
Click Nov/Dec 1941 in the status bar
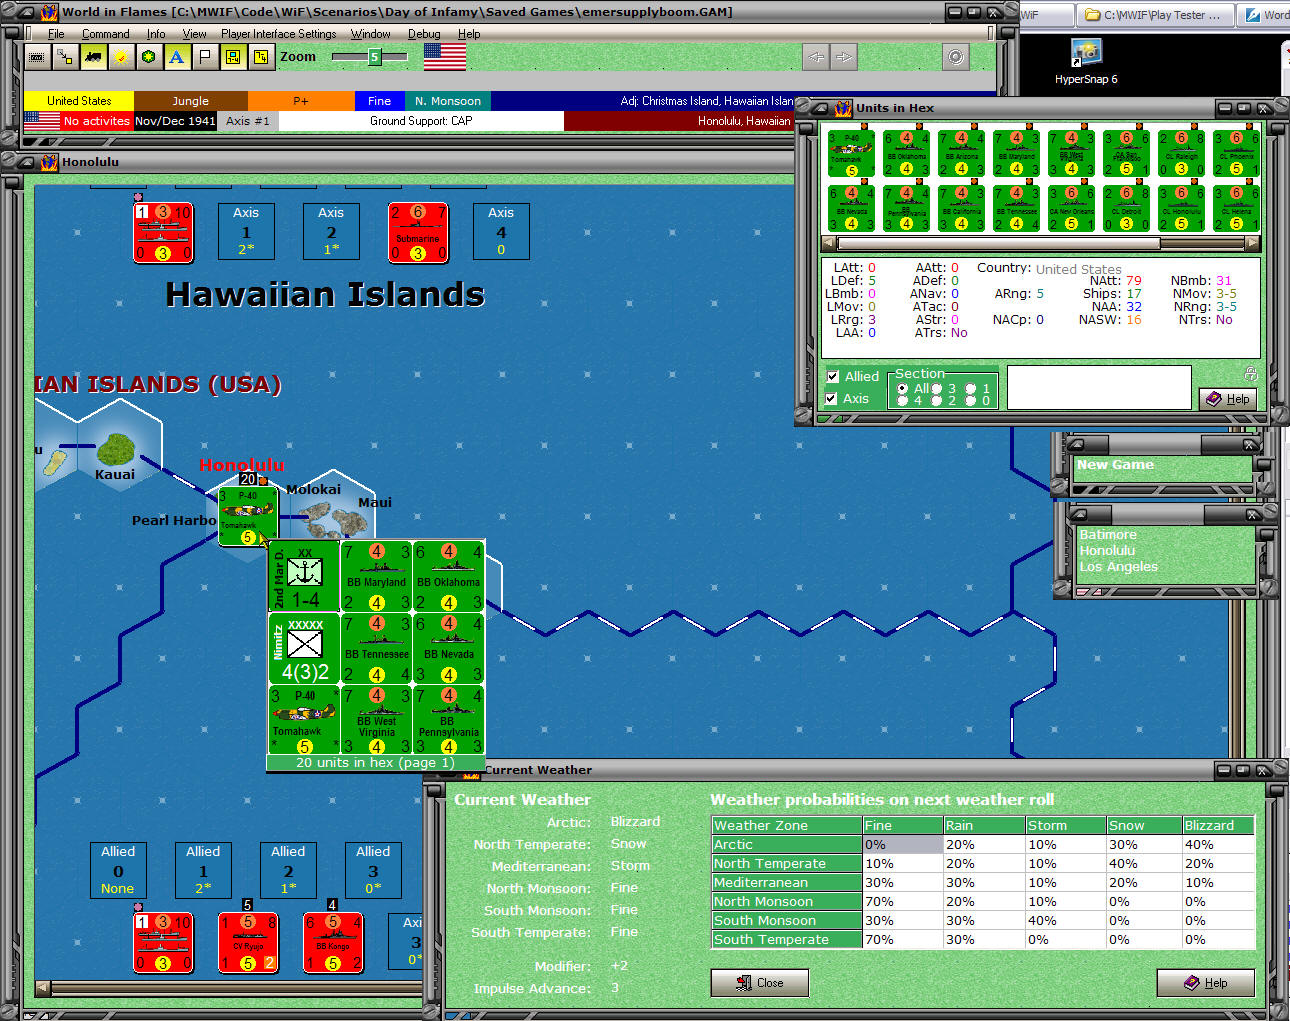coord(175,121)
